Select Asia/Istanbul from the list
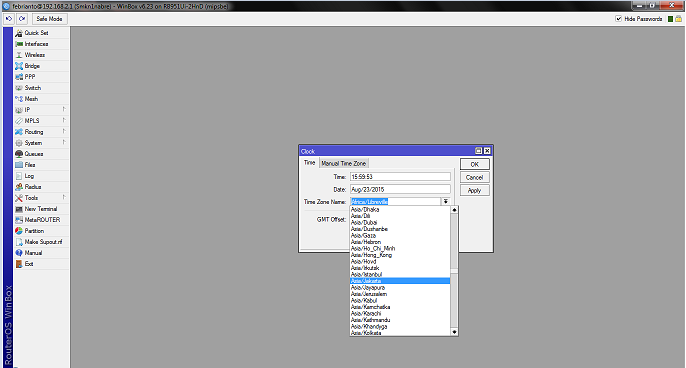Screen dimensions: 686x368 (x=400, y=274)
